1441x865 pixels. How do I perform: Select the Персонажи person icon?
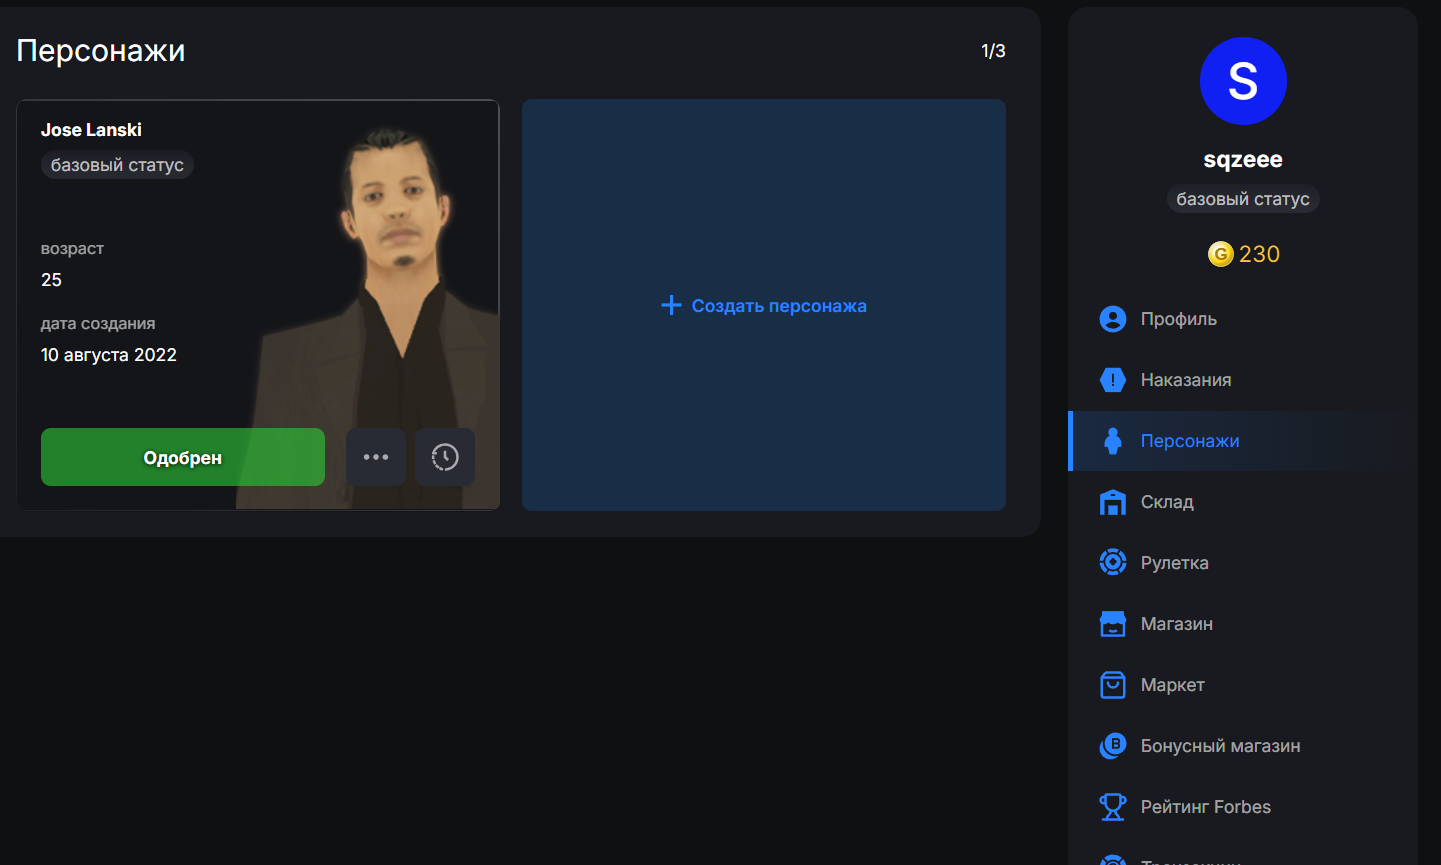(1112, 441)
